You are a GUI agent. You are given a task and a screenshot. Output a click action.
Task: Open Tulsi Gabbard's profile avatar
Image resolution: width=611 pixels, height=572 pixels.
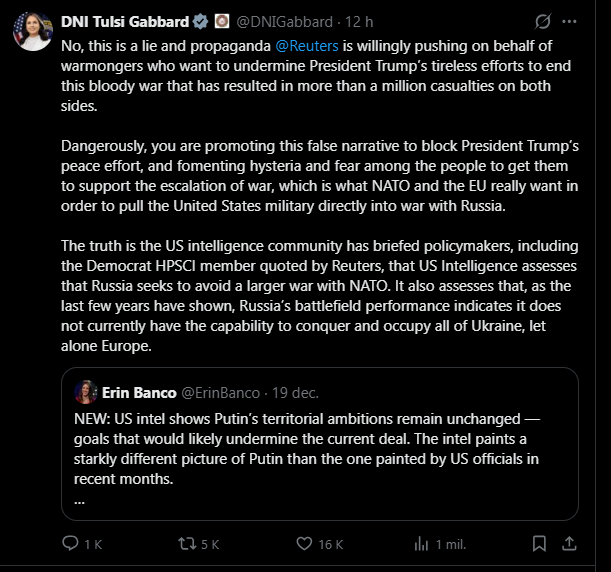coord(33,32)
